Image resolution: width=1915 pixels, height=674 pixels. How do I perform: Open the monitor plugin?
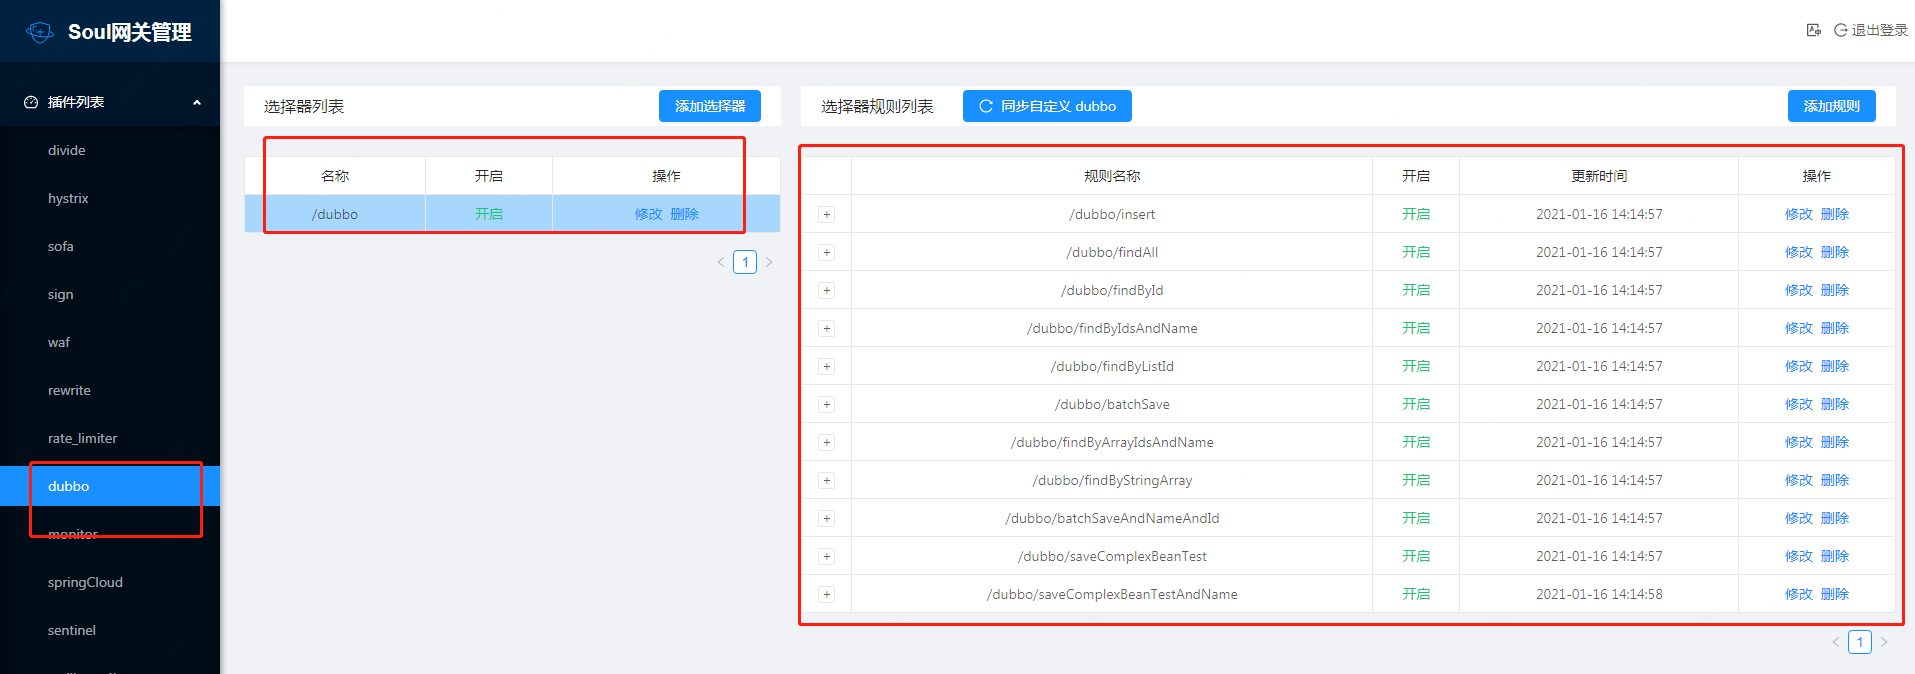click(x=110, y=534)
